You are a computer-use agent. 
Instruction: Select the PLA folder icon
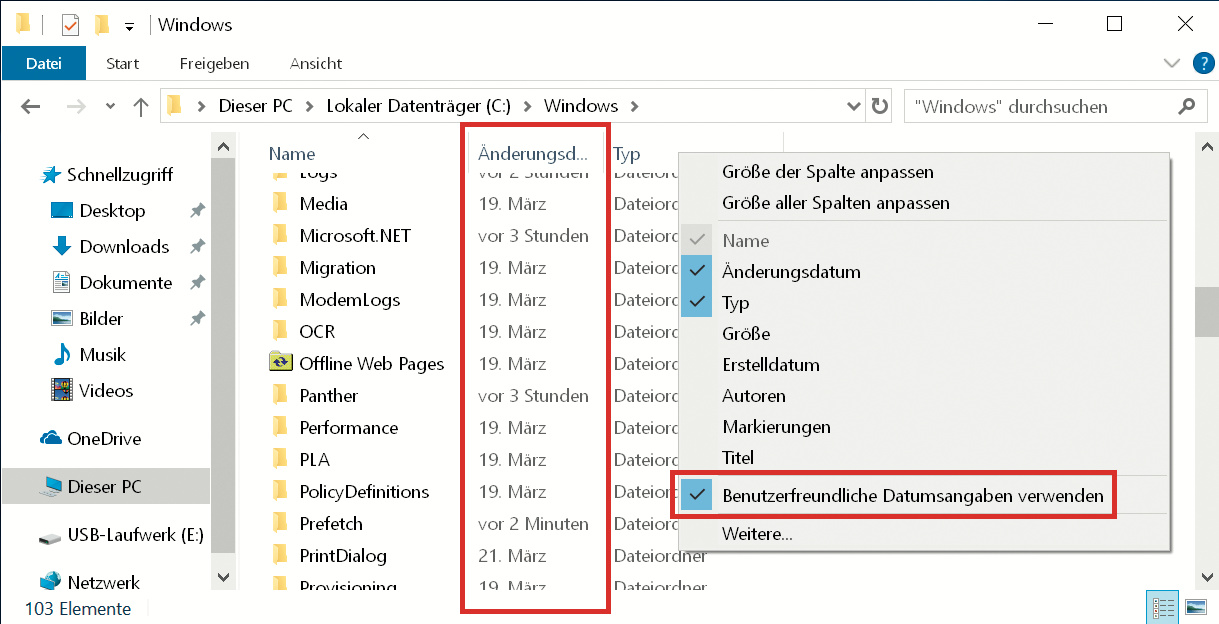click(x=280, y=459)
